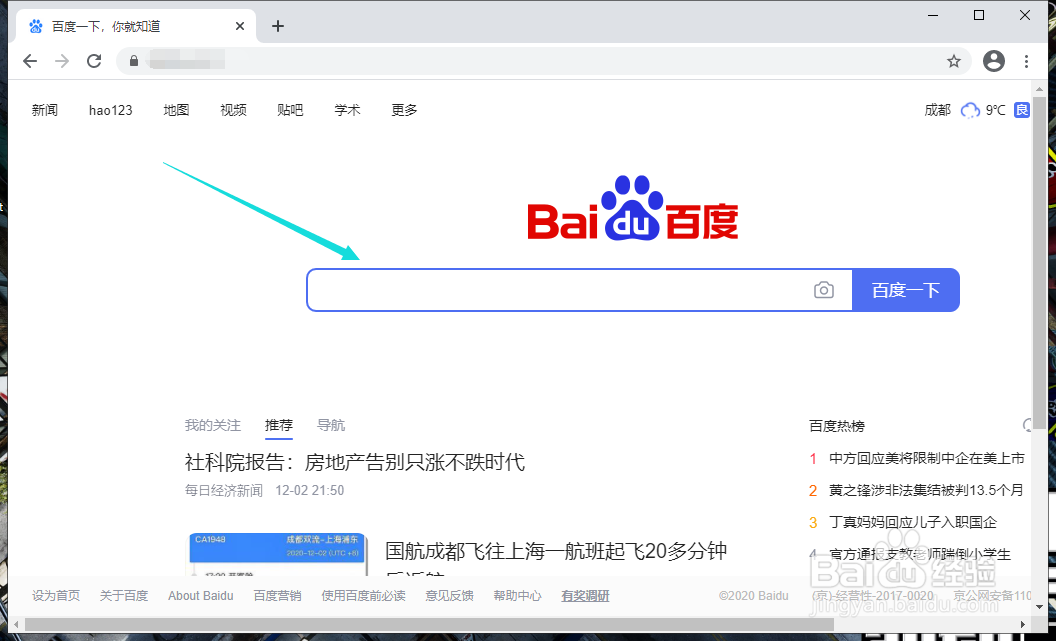Click the weather icon beside 成都
1056x641 pixels.
pos(969,110)
